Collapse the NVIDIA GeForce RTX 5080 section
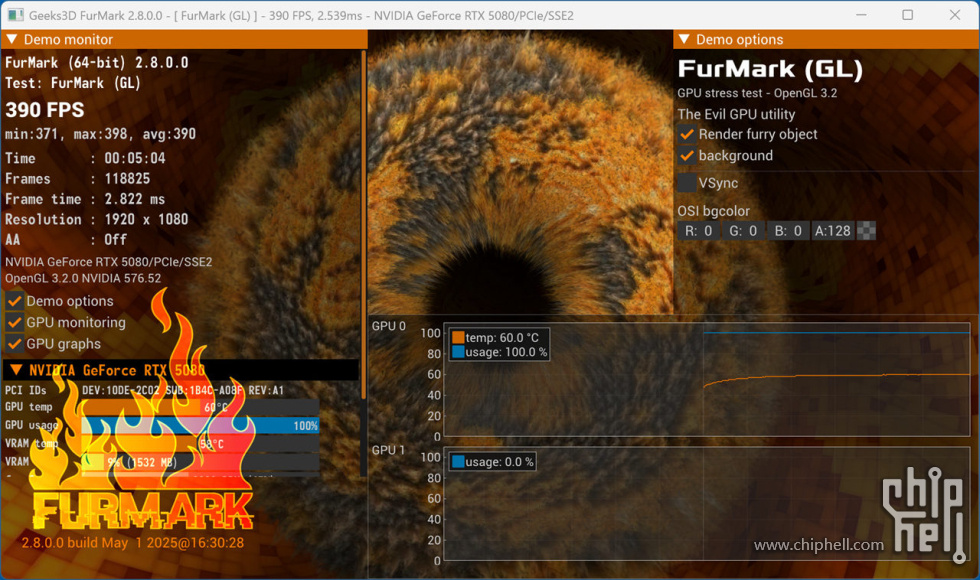 [16, 370]
